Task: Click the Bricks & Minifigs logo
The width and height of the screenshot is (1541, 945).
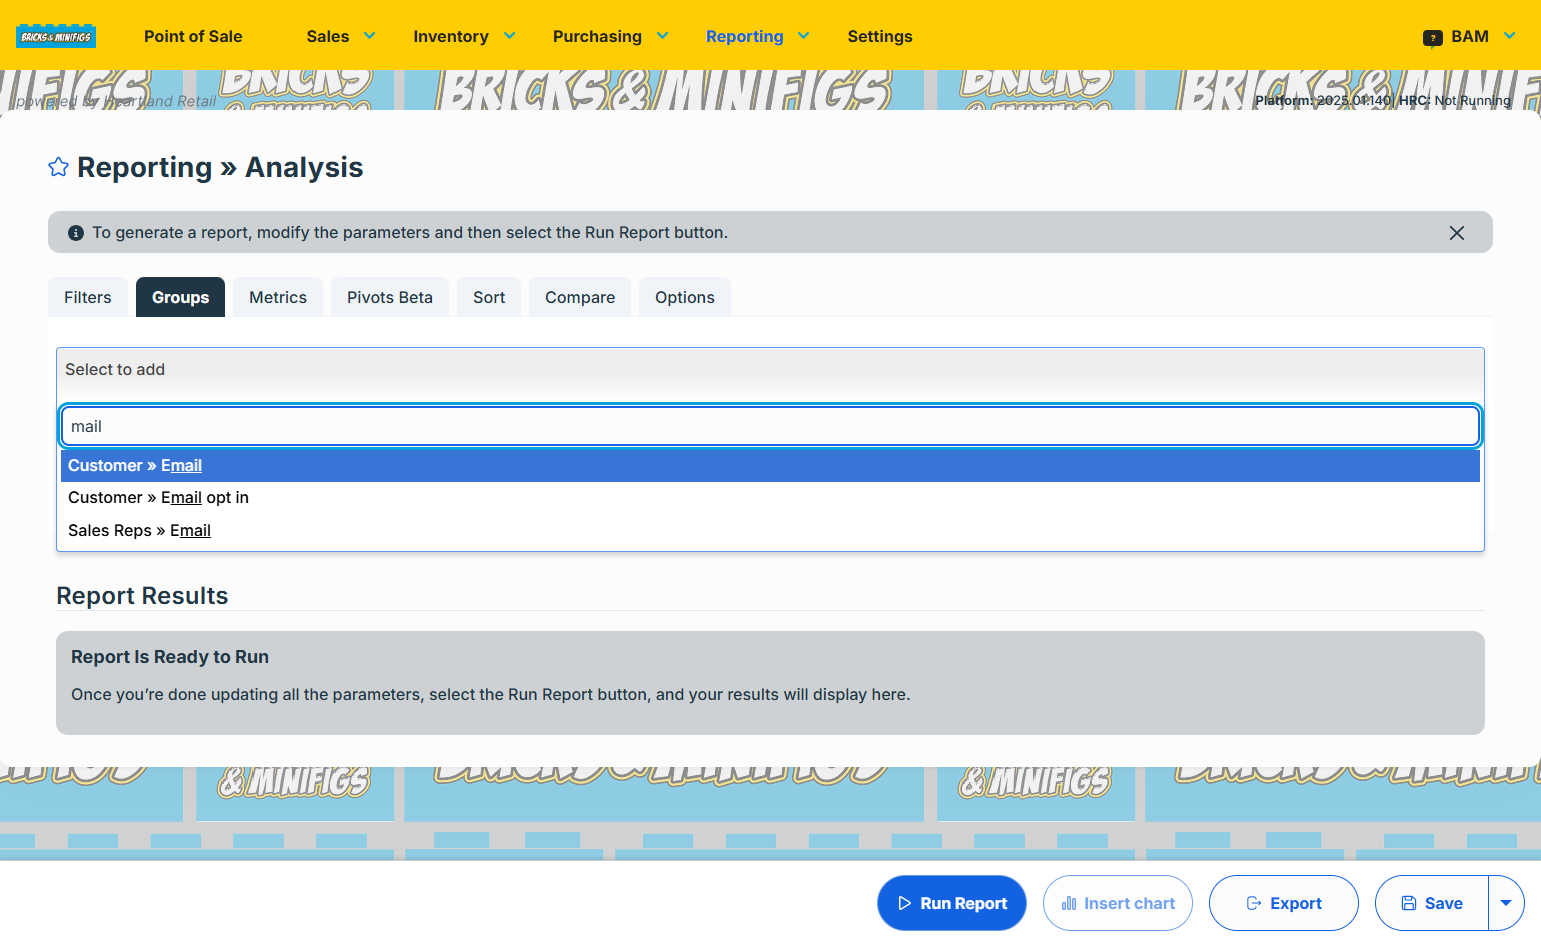Action: click(x=56, y=36)
